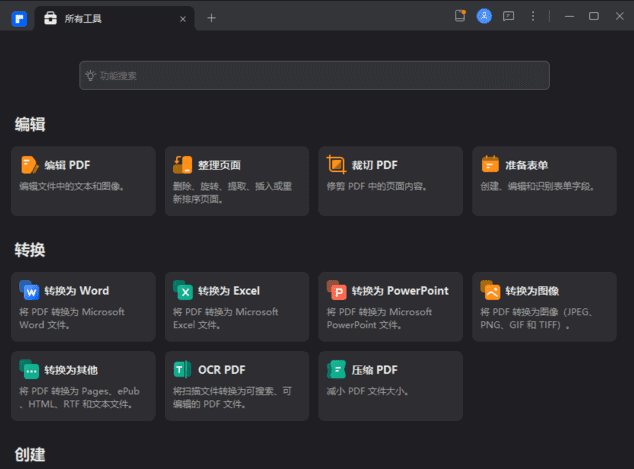
Task: Open the feedback message icon
Action: point(508,16)
